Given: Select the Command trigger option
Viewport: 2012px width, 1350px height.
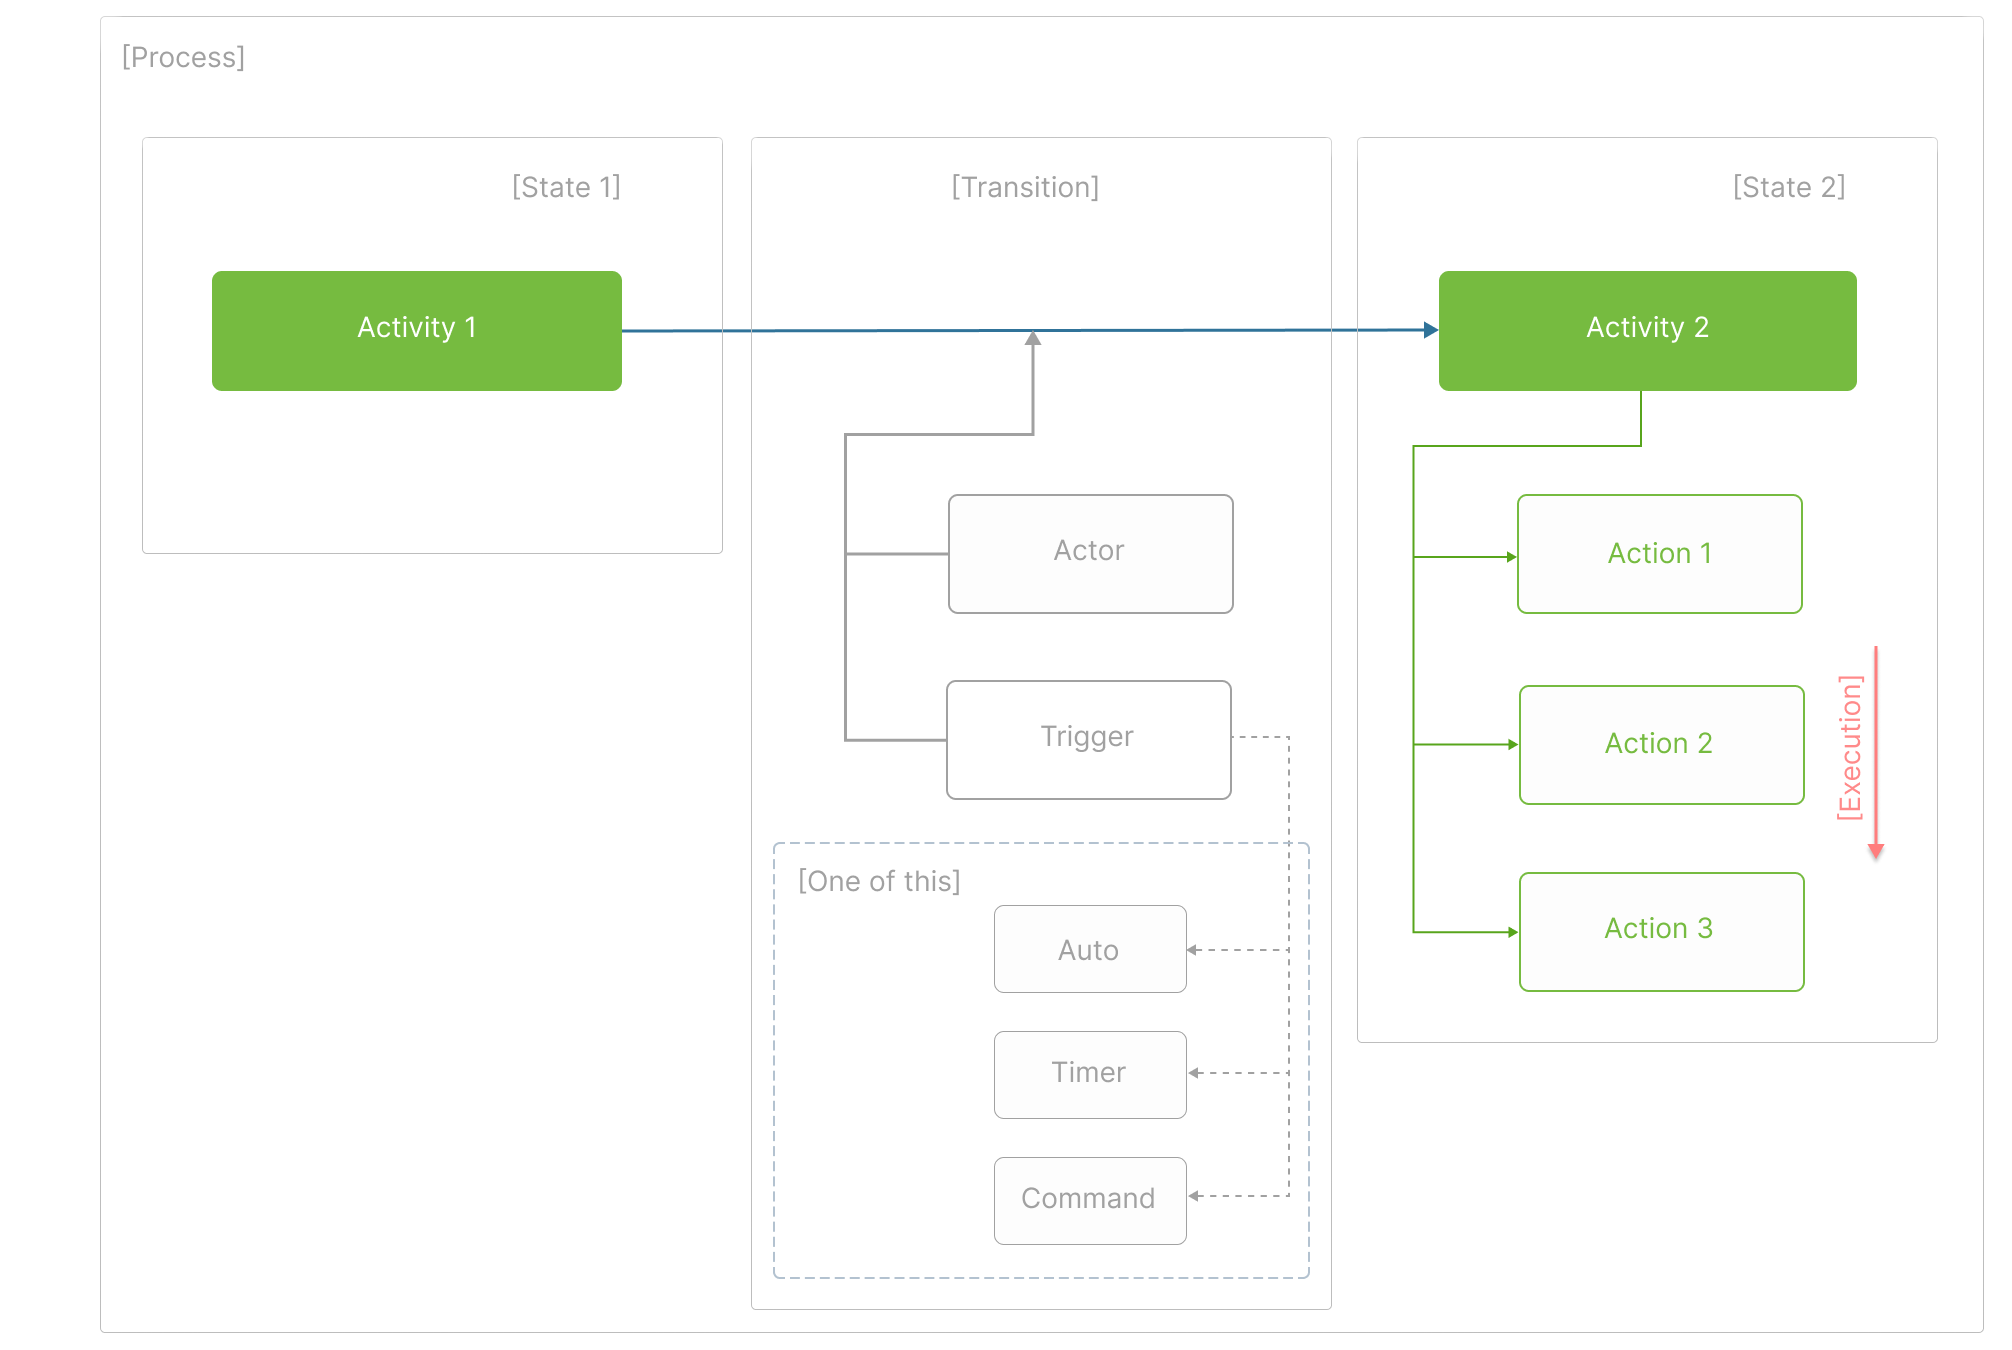Looking at the screenshot, I should click(x=1089, y=1200).
